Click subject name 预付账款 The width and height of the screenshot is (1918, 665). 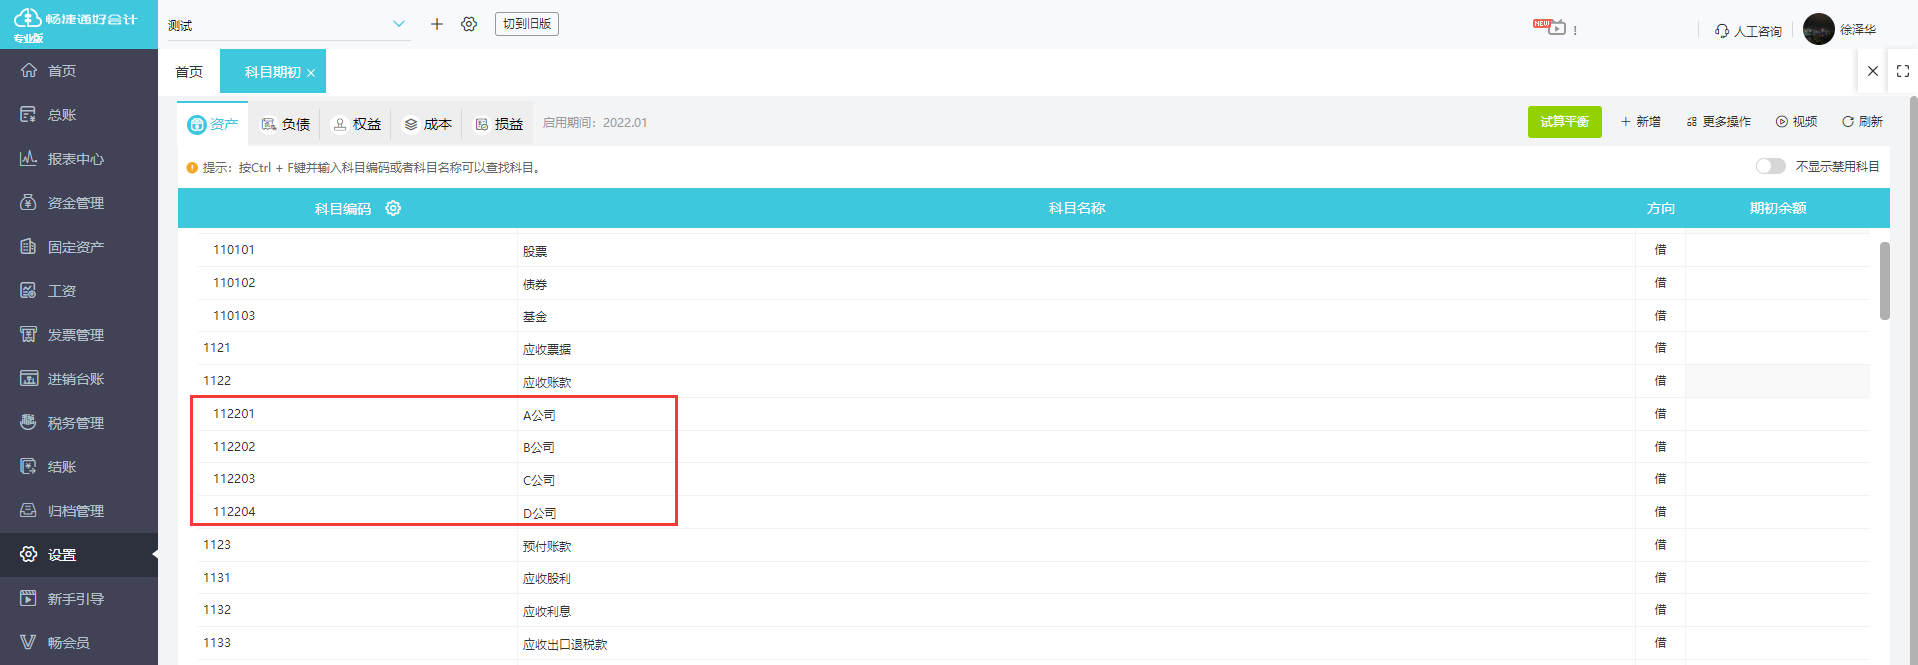tap(547, 546)
